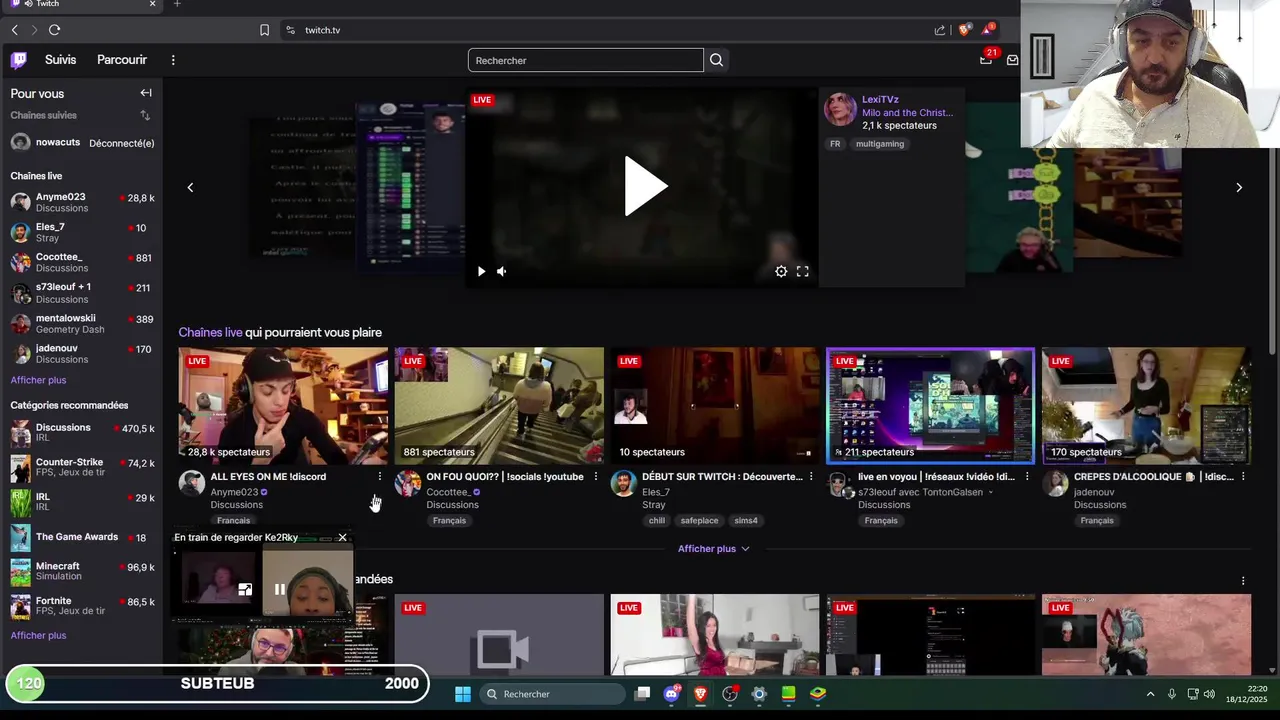Click Anyme023 channel avatar under stream
This screenshot has height=720, width=1280.
191,484
